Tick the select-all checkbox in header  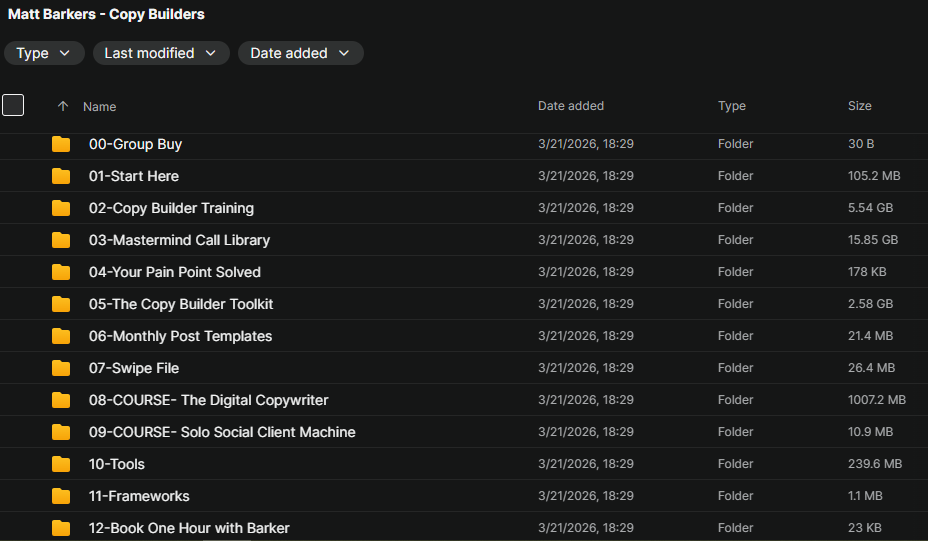click(13, 105)
